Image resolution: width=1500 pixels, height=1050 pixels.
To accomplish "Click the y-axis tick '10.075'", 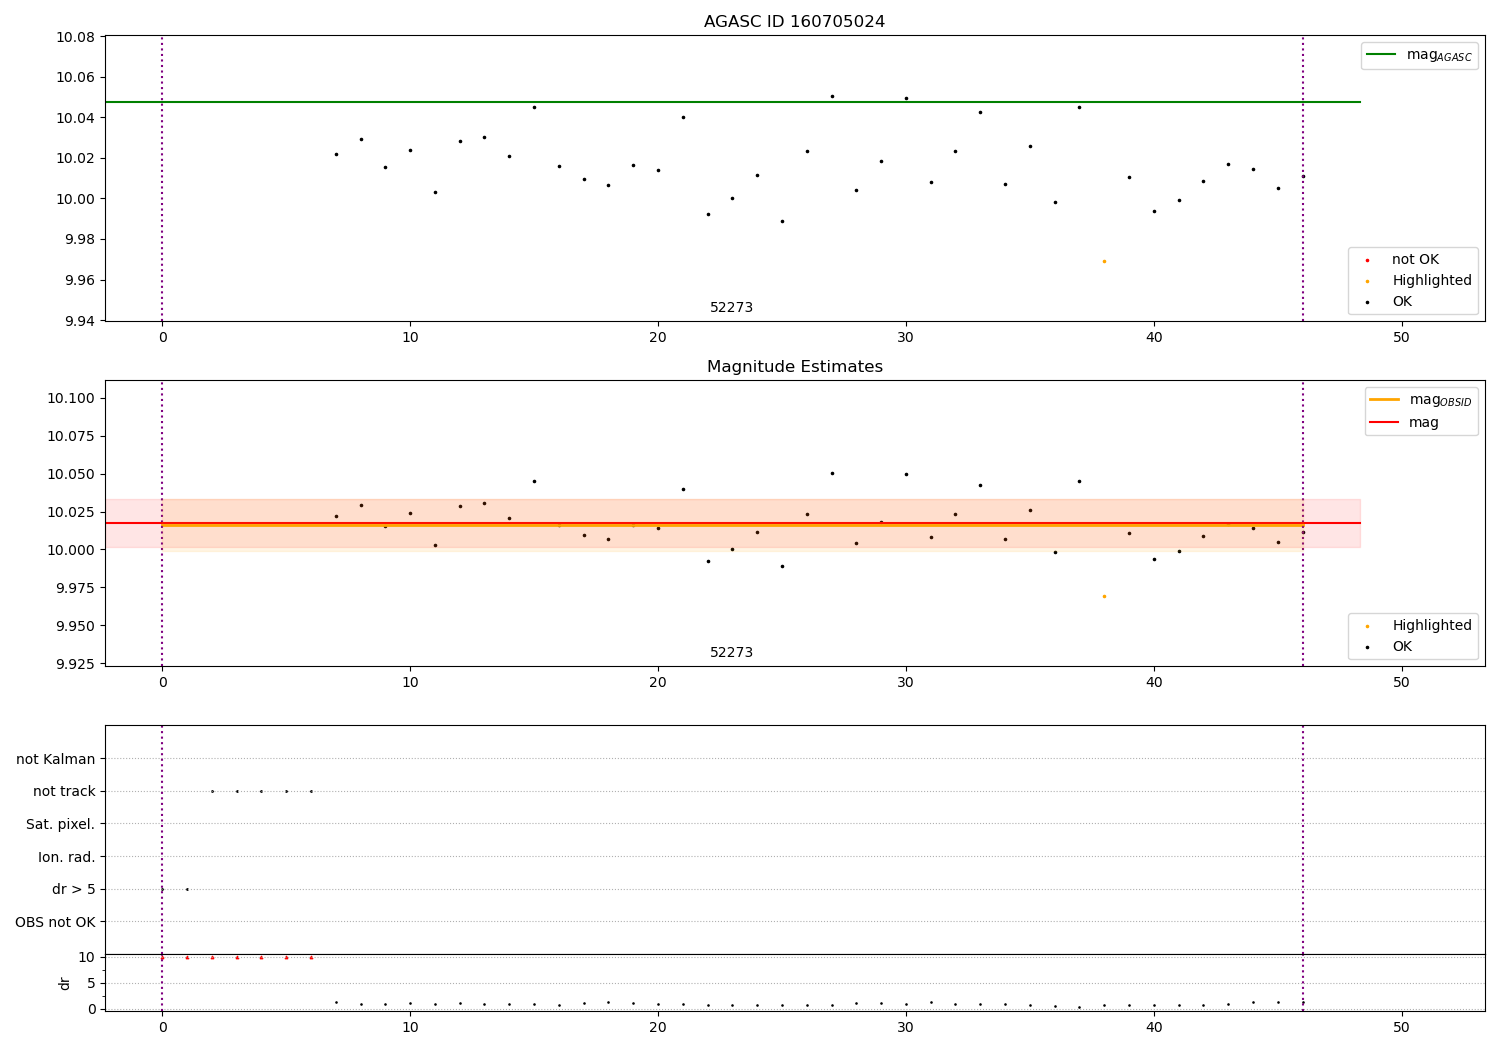I will pyautogui.click(x=71, y=436).
